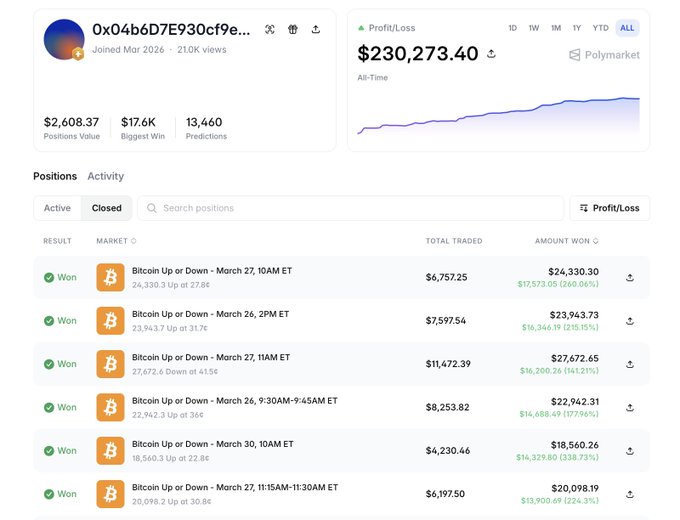Screen dimensions: 680x520
Task: Select the 1D time range
Action: click(513, 28)
